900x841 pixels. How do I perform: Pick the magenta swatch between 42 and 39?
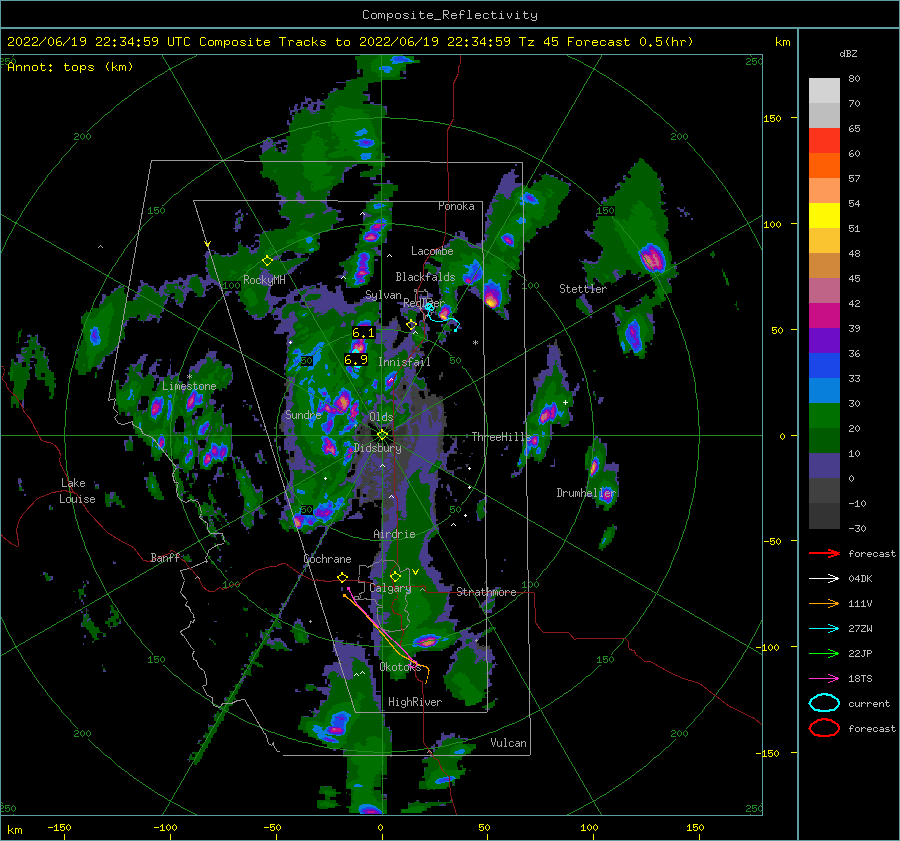point(824,315)
